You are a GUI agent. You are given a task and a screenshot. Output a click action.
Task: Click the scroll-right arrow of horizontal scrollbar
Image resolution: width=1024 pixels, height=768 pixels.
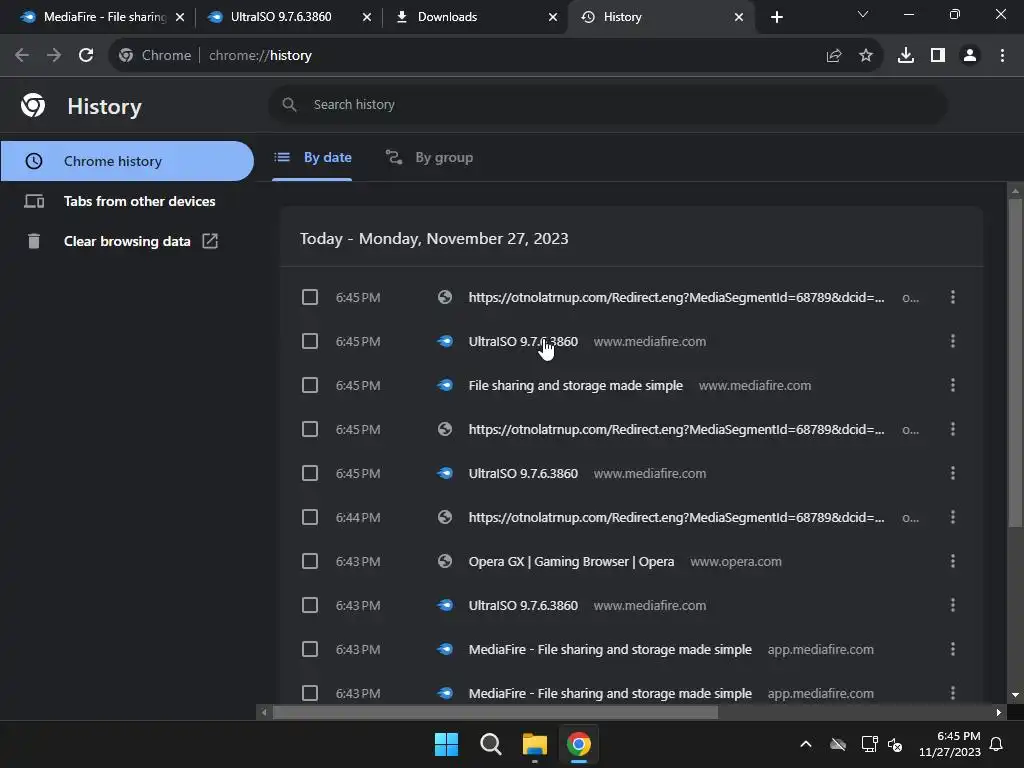(999, 712)
